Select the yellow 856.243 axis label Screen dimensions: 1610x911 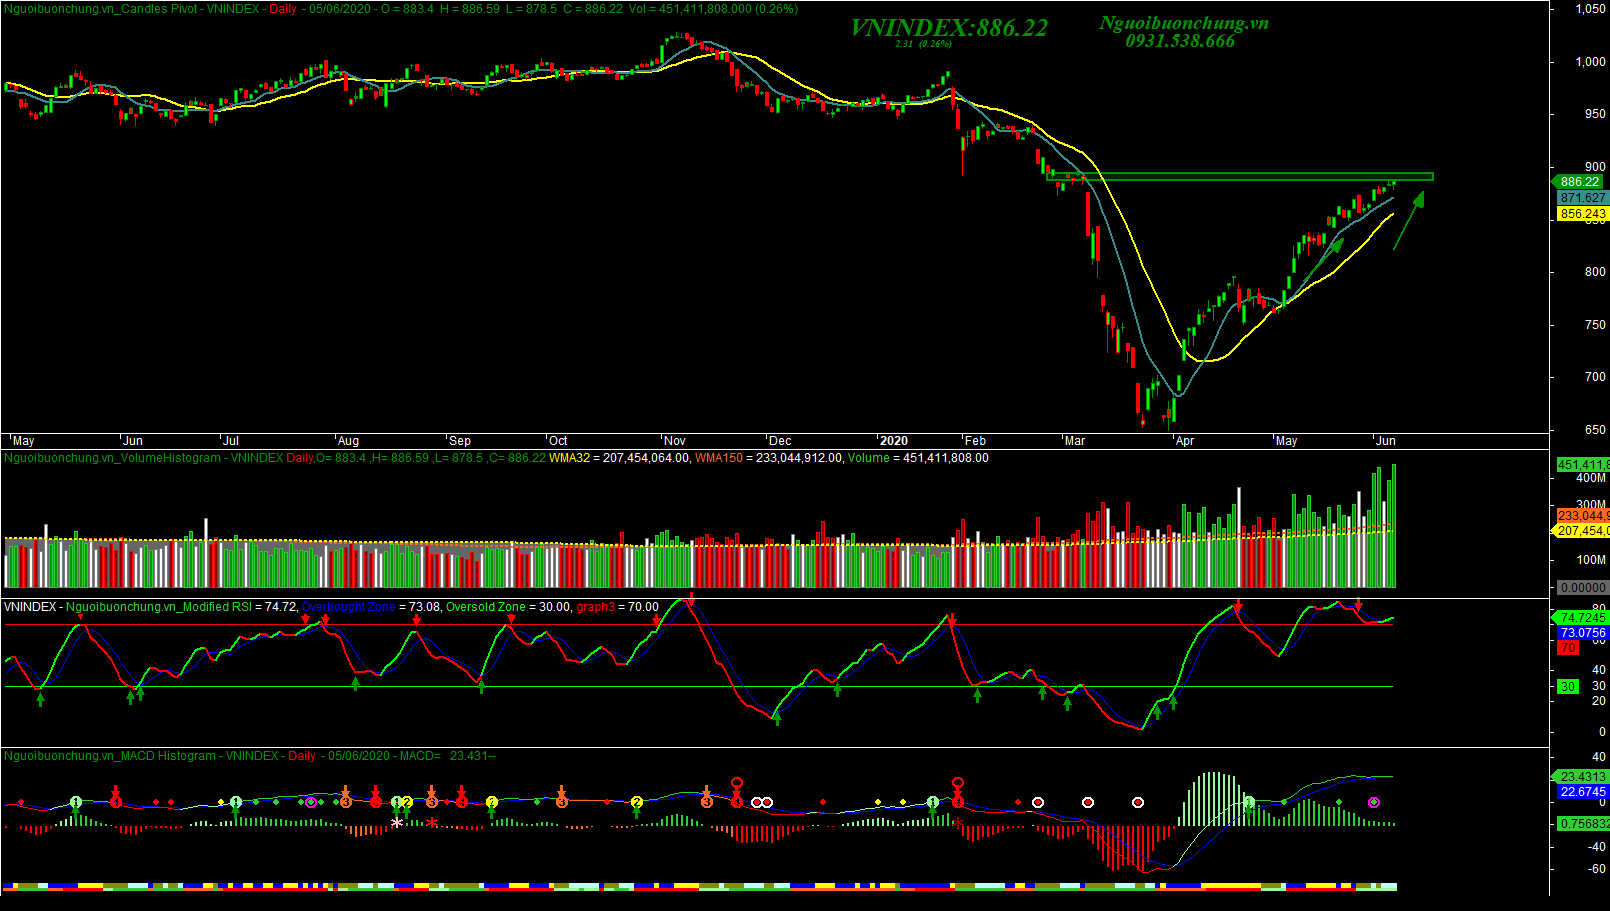pyautogui.click(x=1582, y=214)
